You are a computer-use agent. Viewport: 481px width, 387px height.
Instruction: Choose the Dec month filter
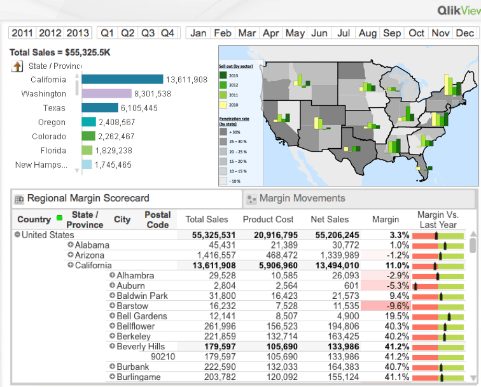[x=465, y=33]
